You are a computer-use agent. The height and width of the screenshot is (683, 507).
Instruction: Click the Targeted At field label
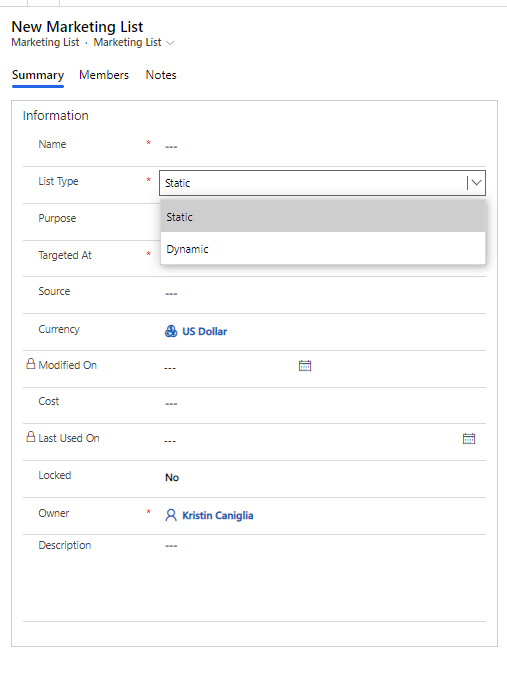tap(65, 255)
